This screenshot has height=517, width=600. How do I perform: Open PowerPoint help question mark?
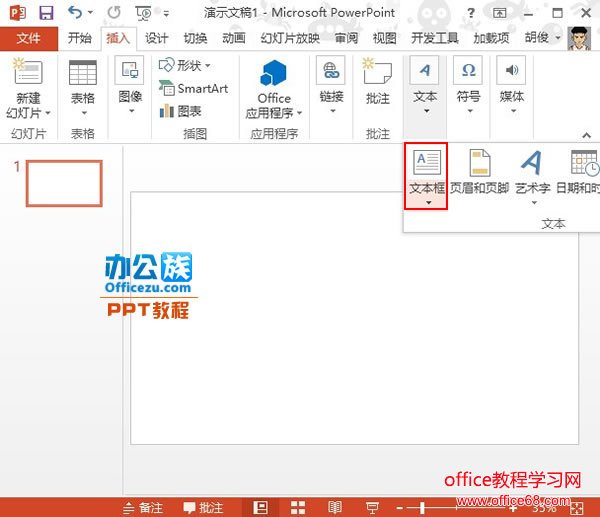point(471,13)
